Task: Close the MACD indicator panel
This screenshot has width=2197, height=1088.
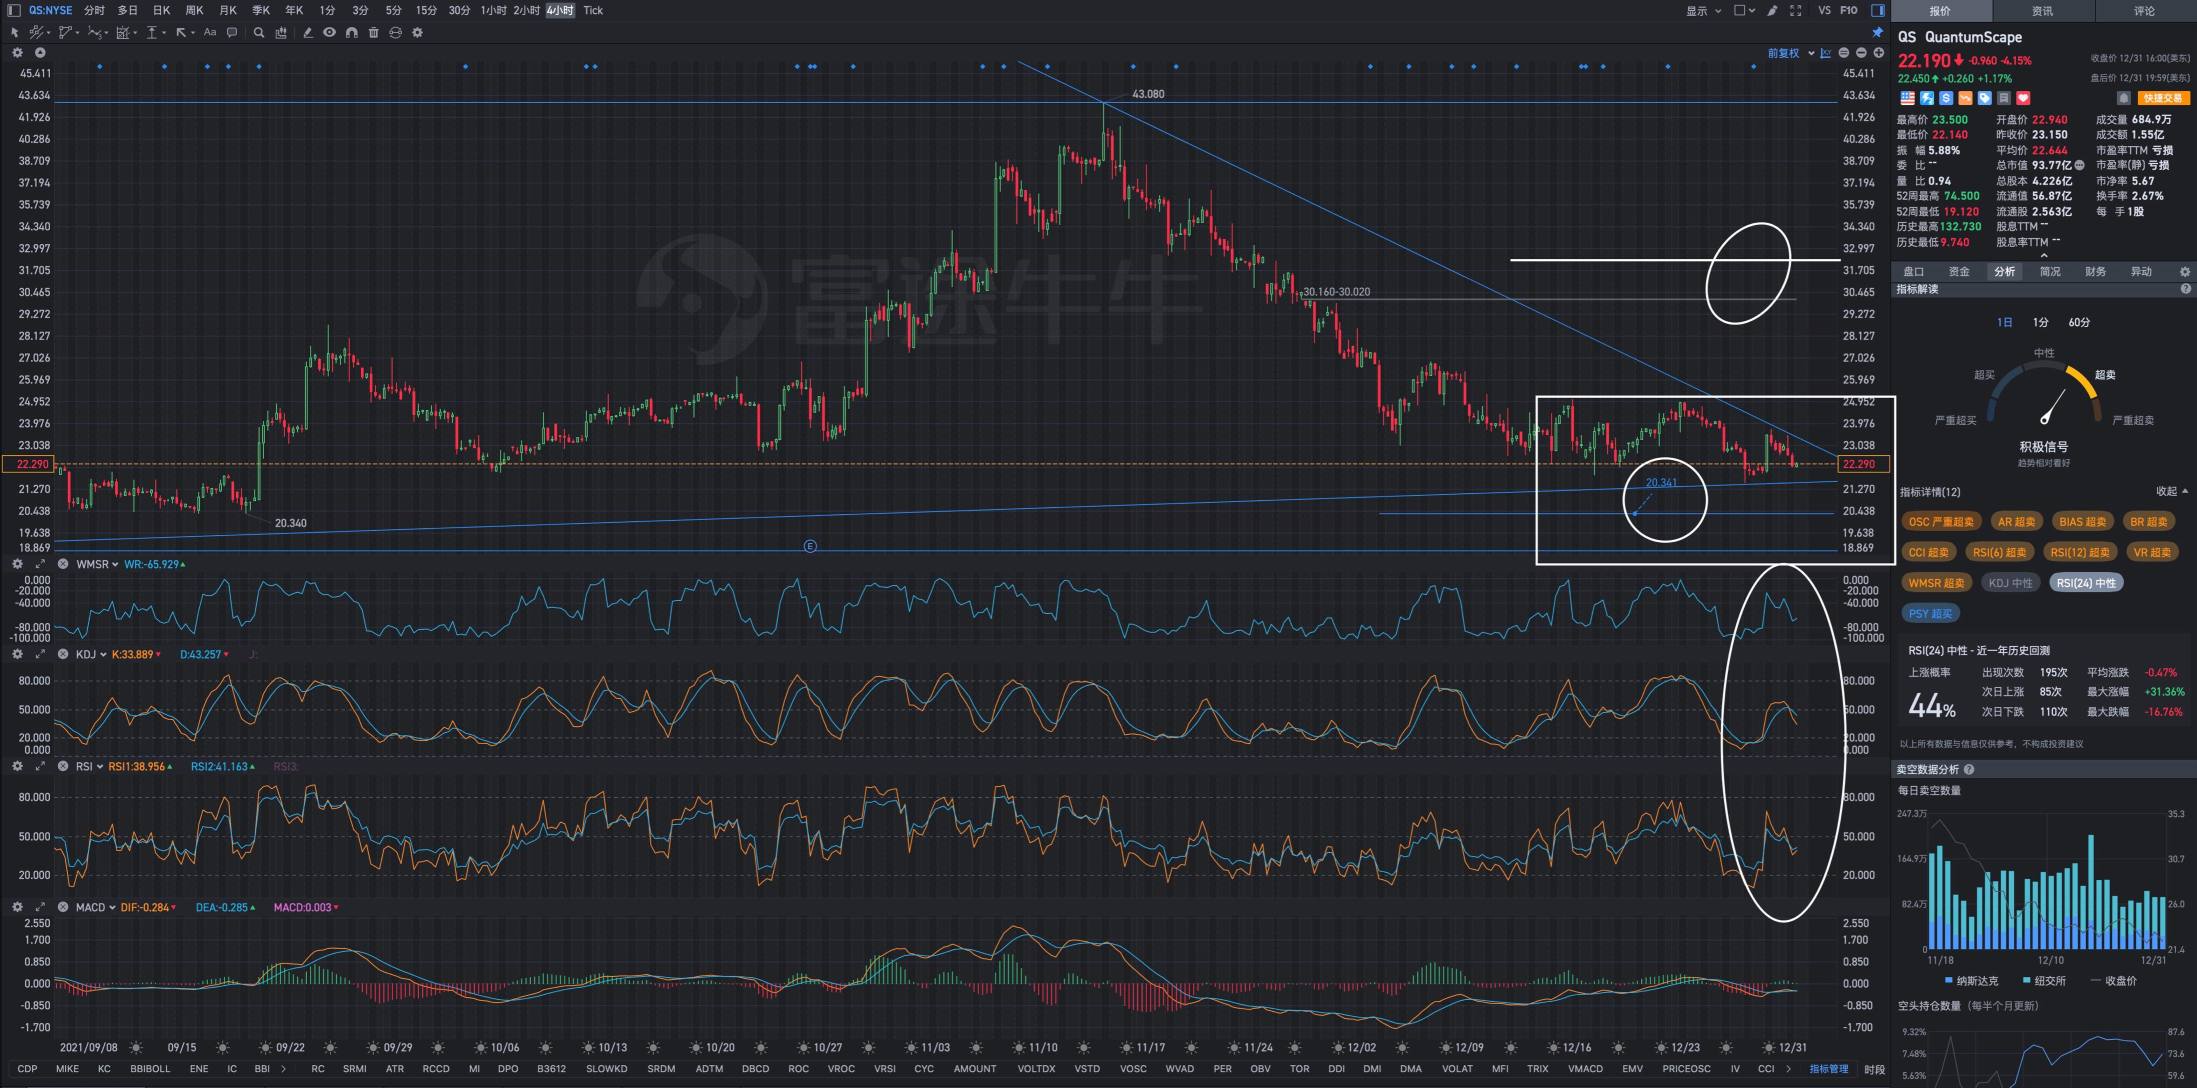Action: 63,907
